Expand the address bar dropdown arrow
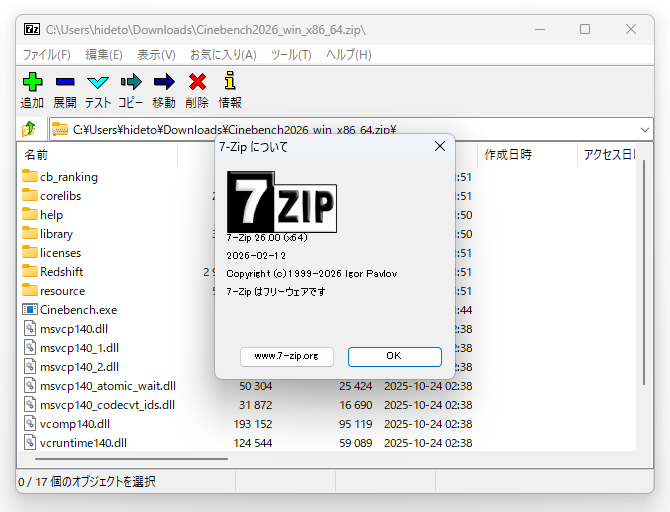Screen dimensions: 670x512 (x=644, y=129)
